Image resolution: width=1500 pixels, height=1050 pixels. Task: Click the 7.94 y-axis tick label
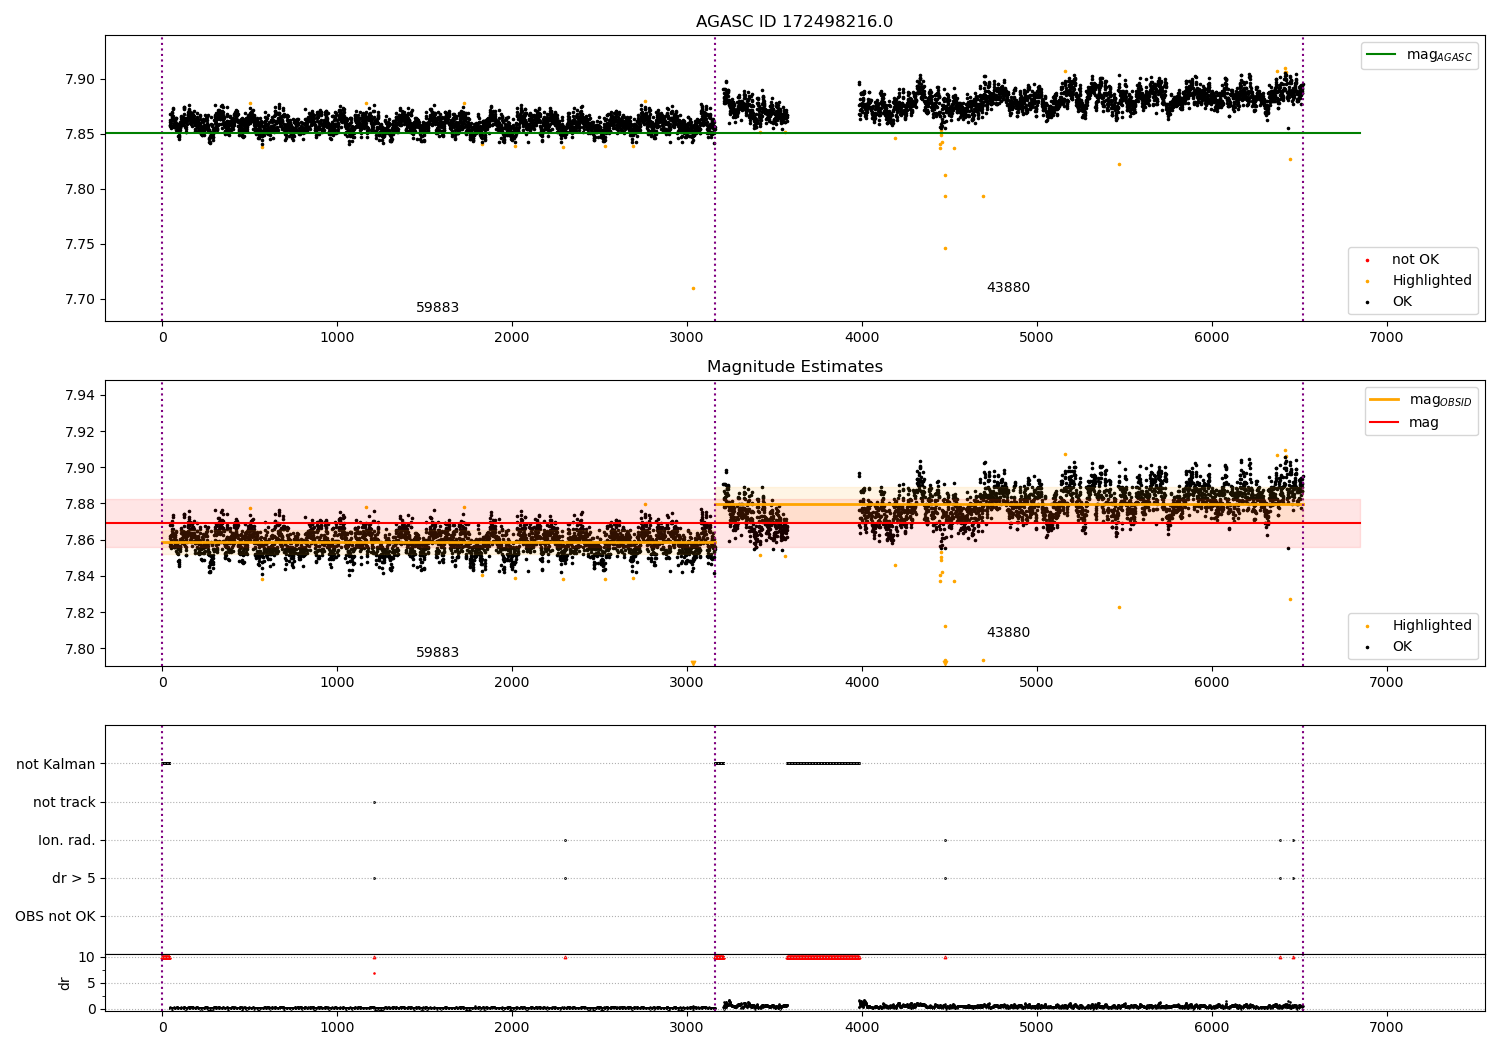80,396
